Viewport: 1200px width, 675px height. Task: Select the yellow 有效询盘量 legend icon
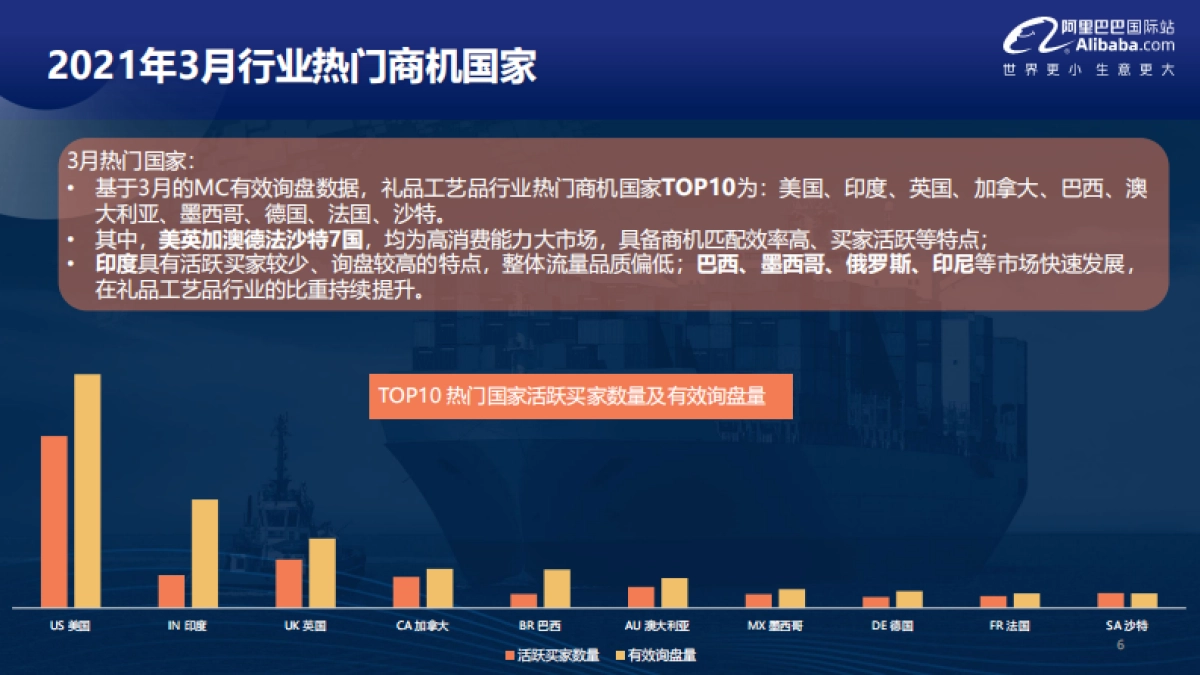click(621, 655)
